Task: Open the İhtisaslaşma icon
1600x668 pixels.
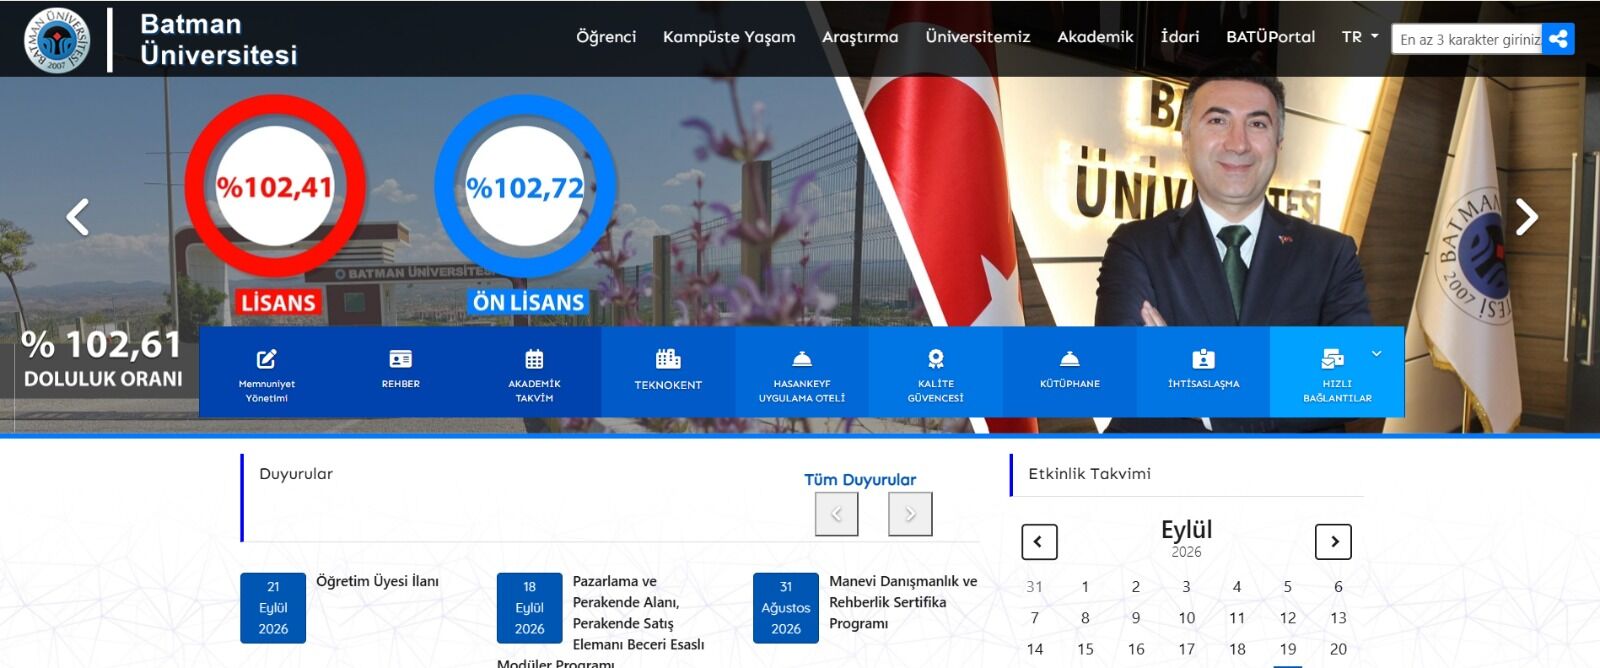Action: pos(1203,359)
